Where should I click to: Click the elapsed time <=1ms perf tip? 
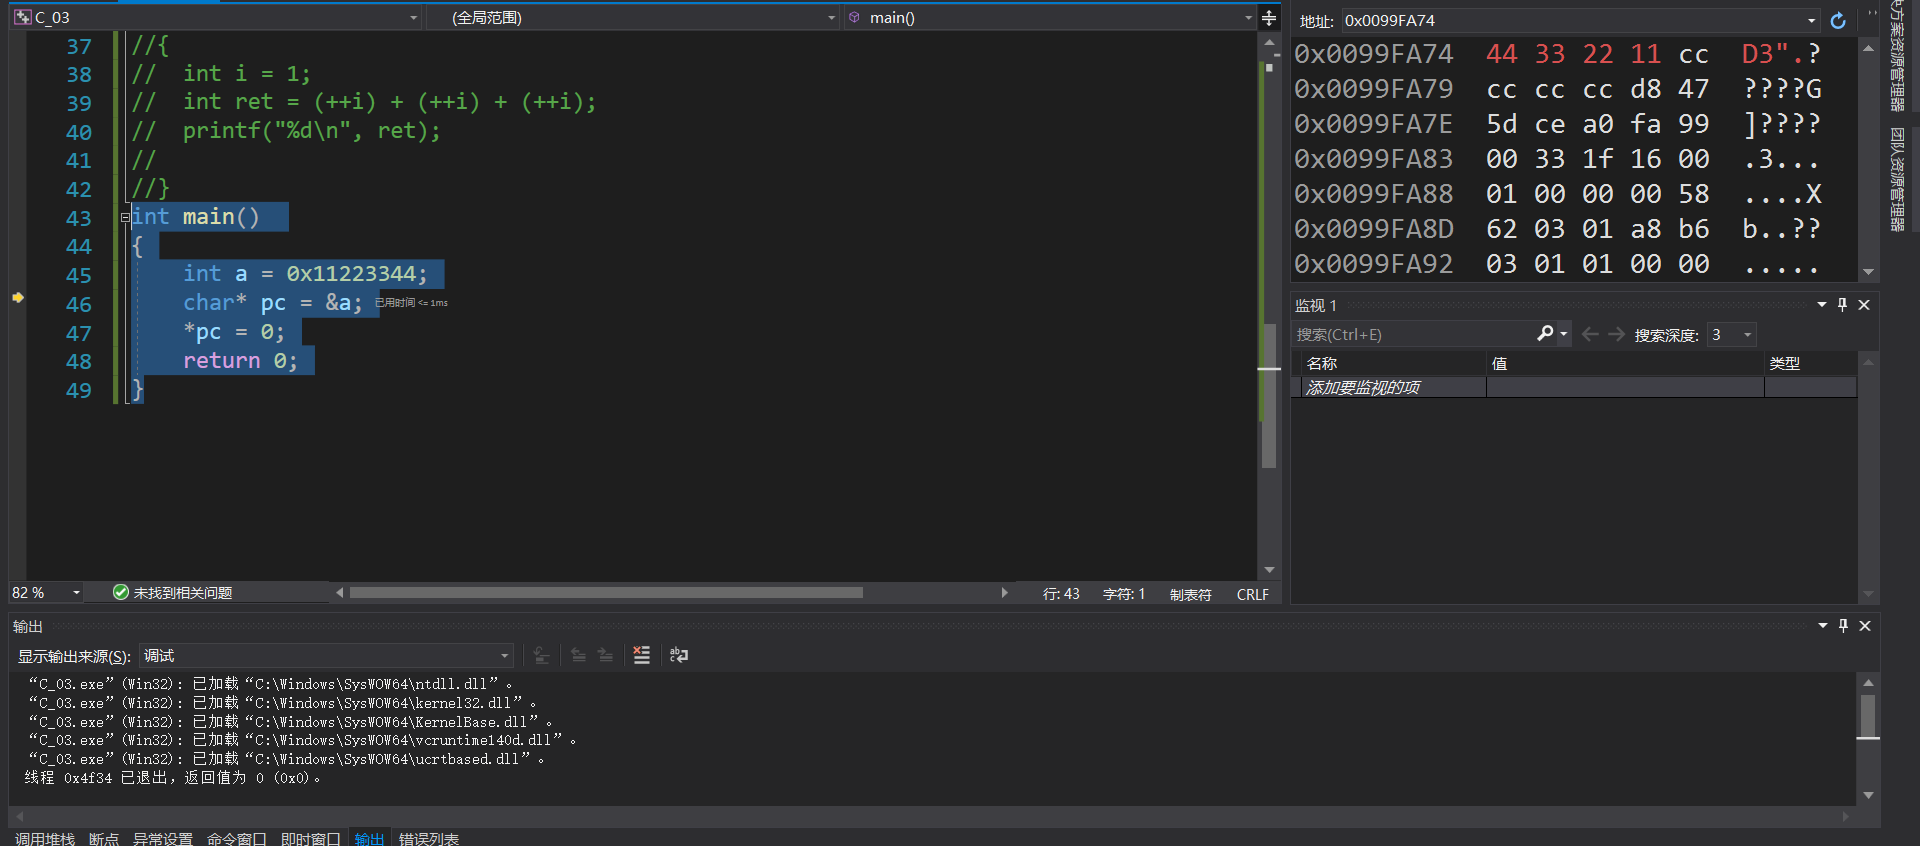(411, 303)
